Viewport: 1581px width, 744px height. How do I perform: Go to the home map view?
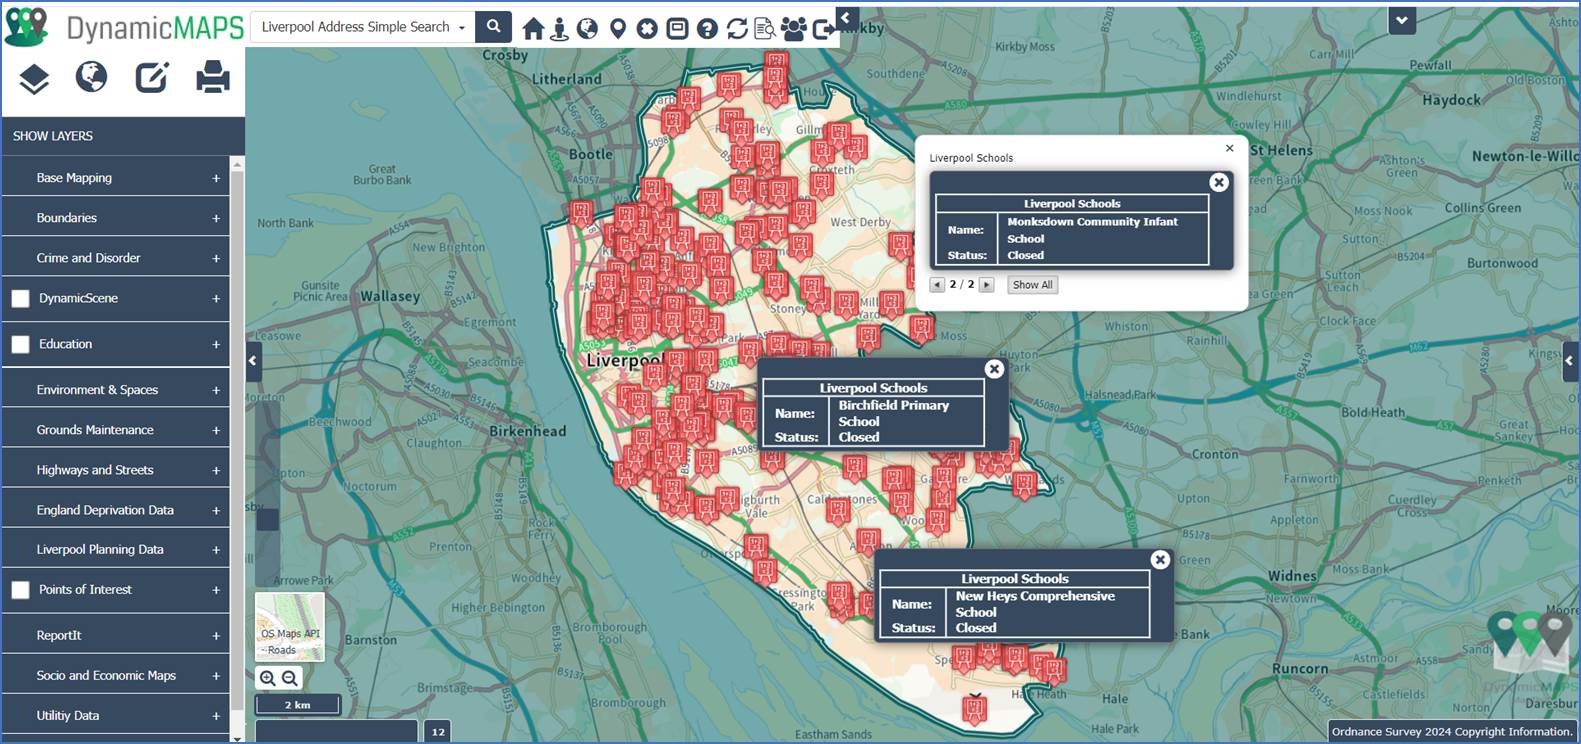tap(533, 29)
